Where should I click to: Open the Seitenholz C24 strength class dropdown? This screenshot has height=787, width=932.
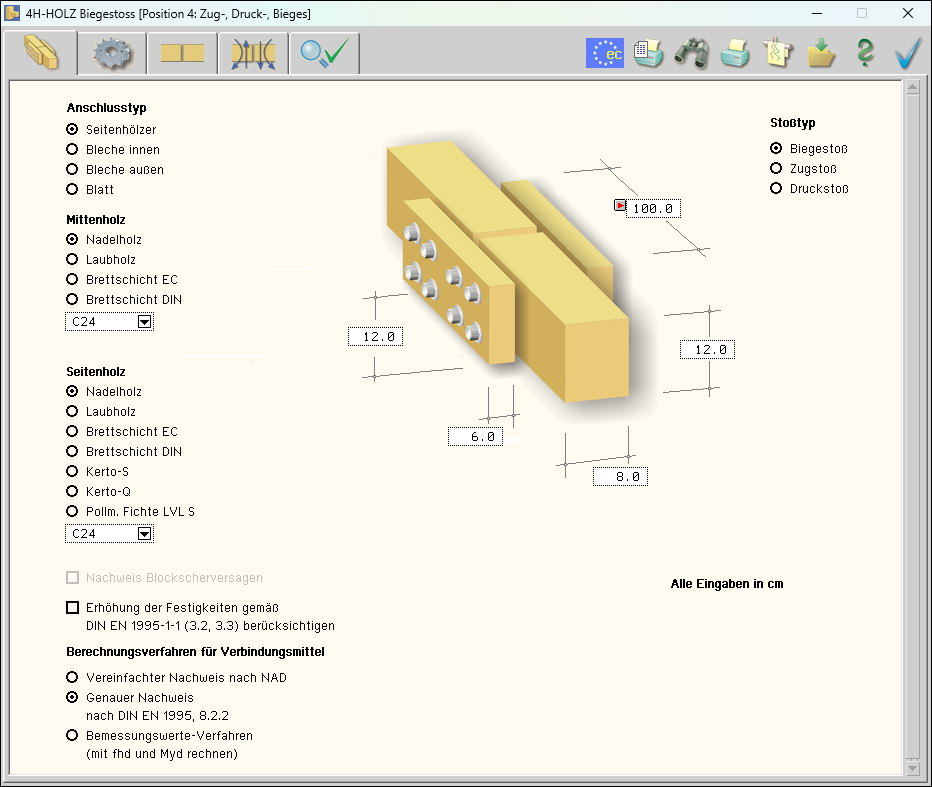point(144,534)
